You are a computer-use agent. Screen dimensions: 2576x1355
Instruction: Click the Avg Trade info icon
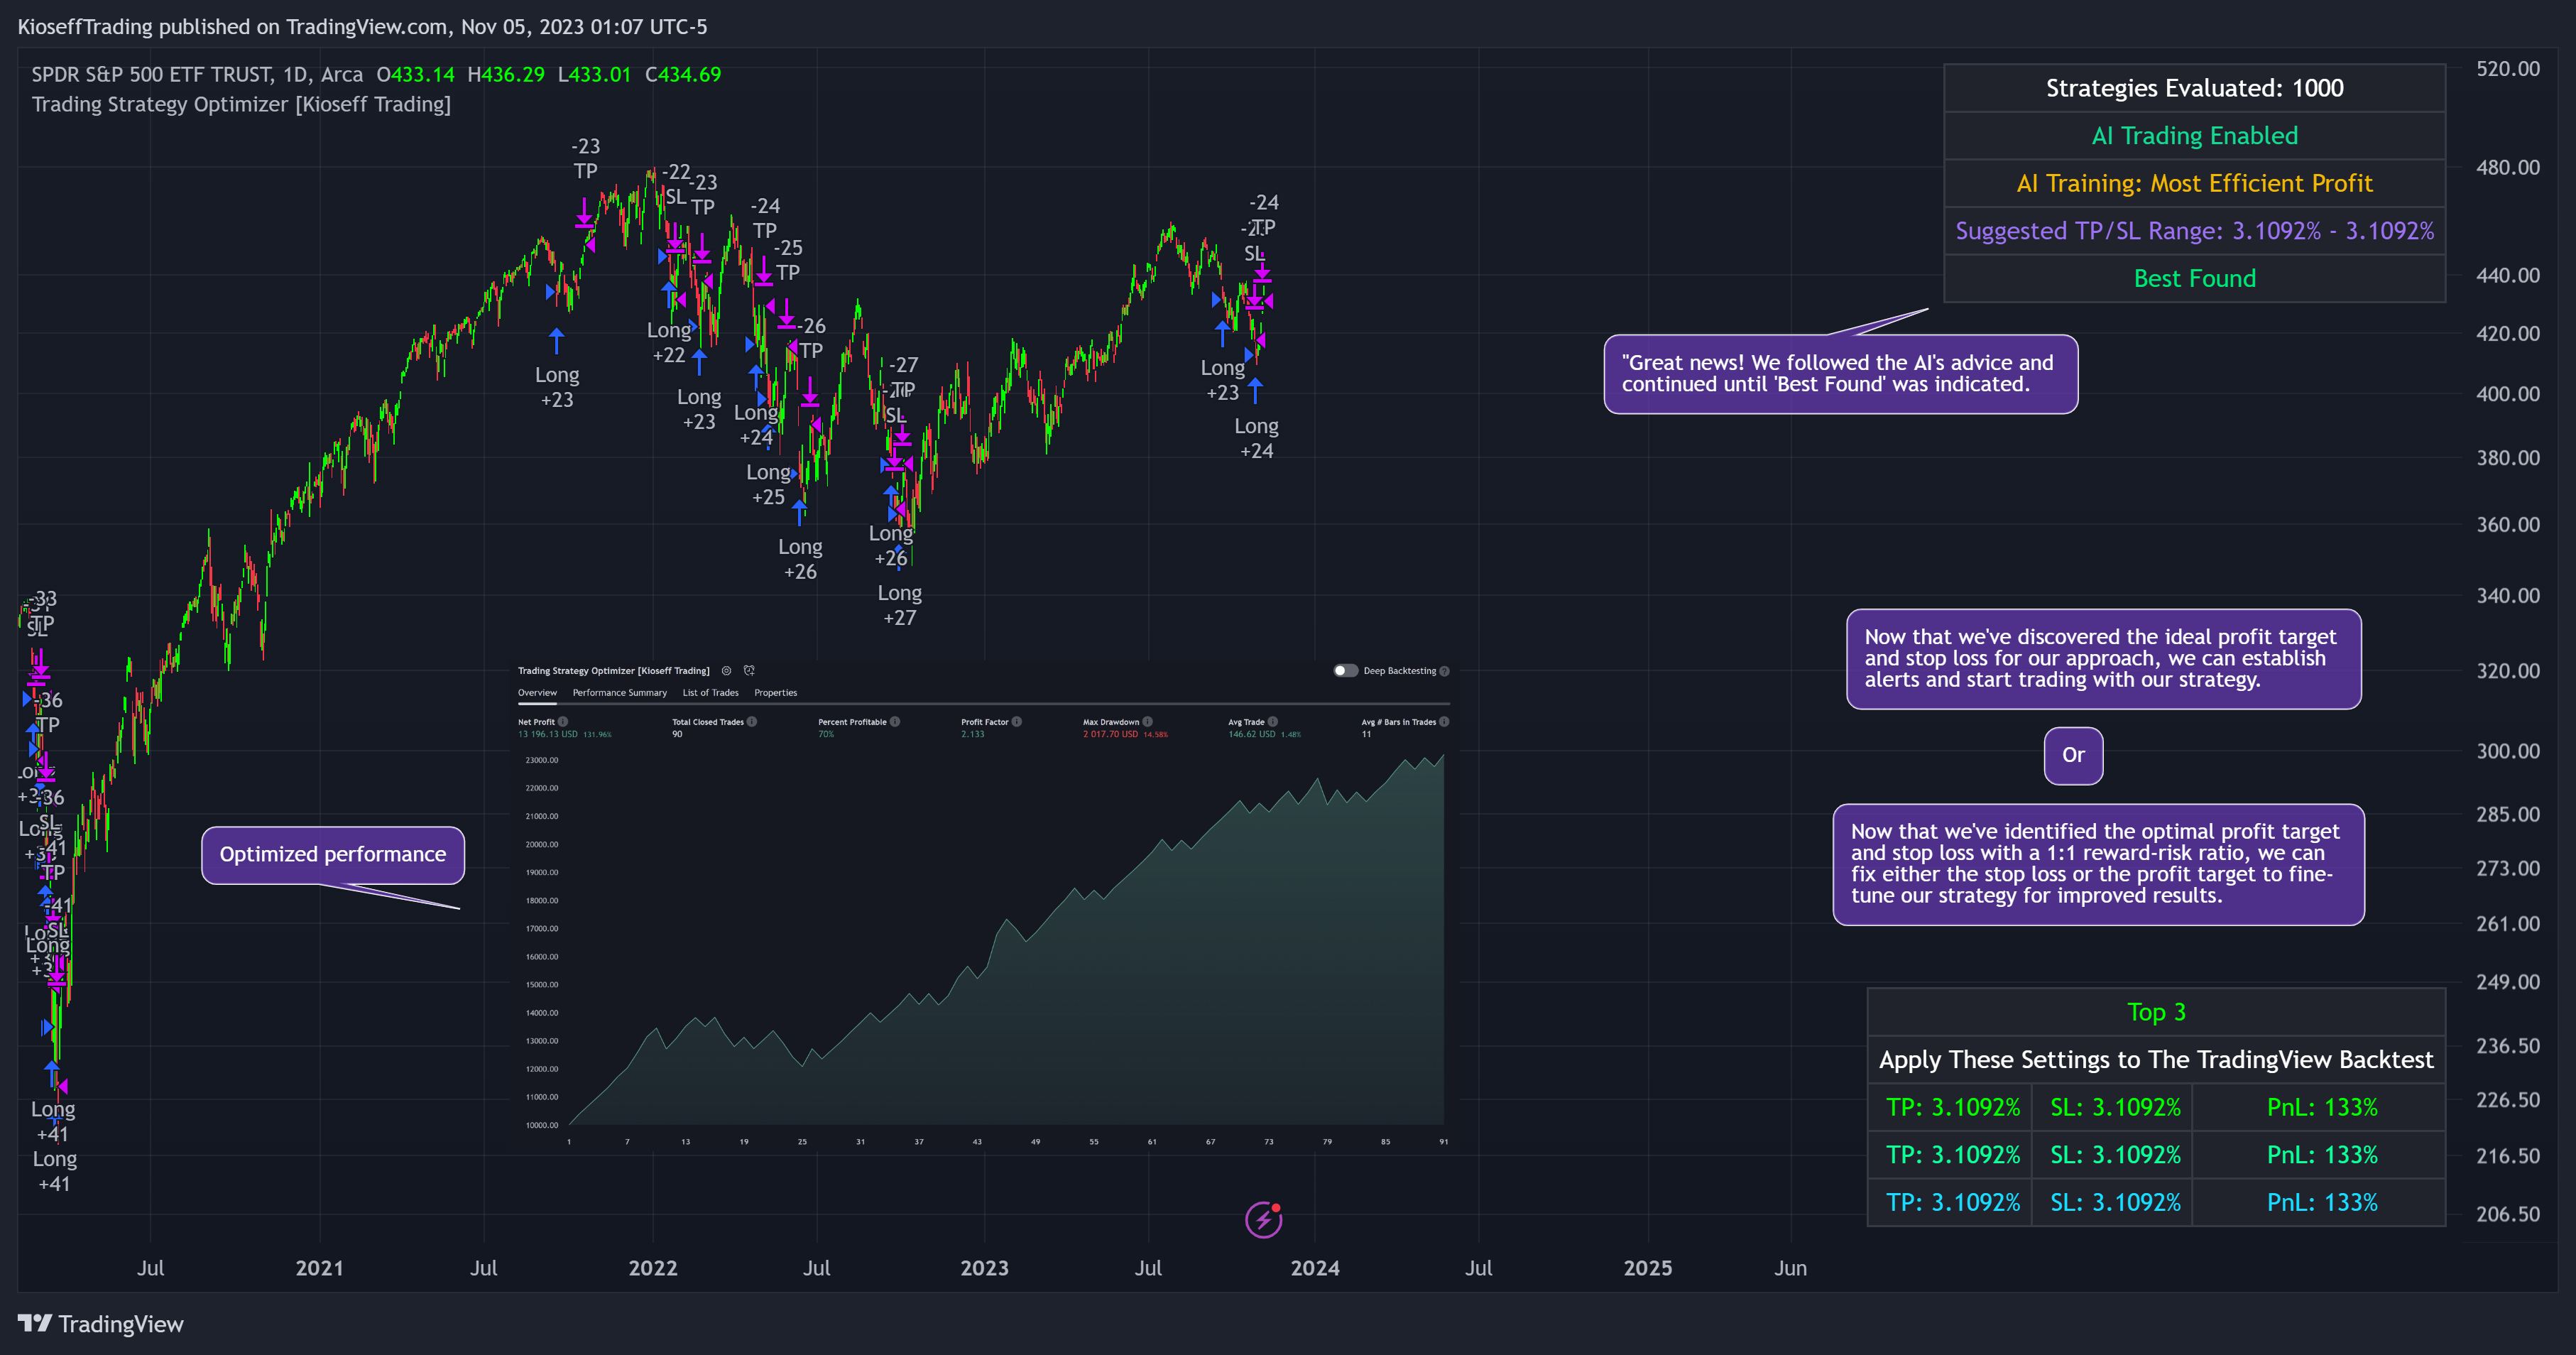1273,721
